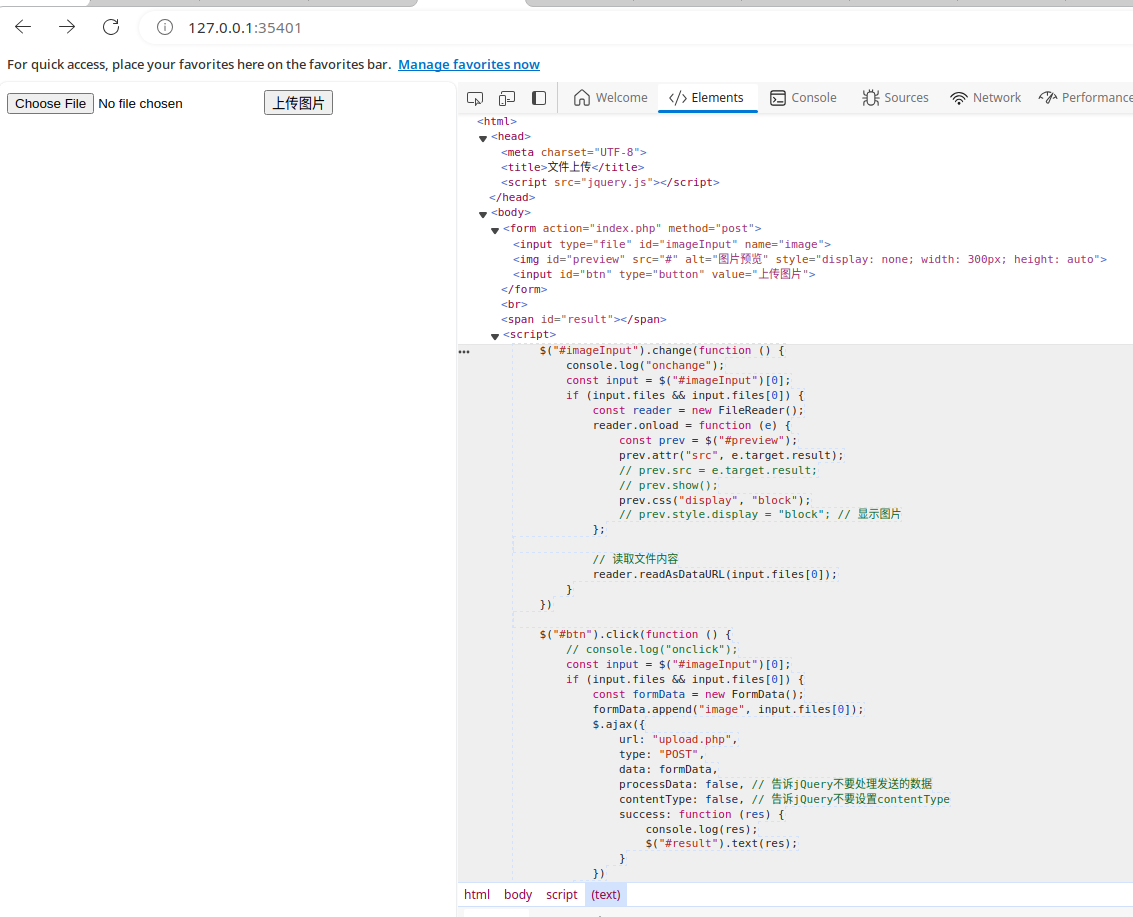
Task: Click the data: formData code line
Action: 668,770
